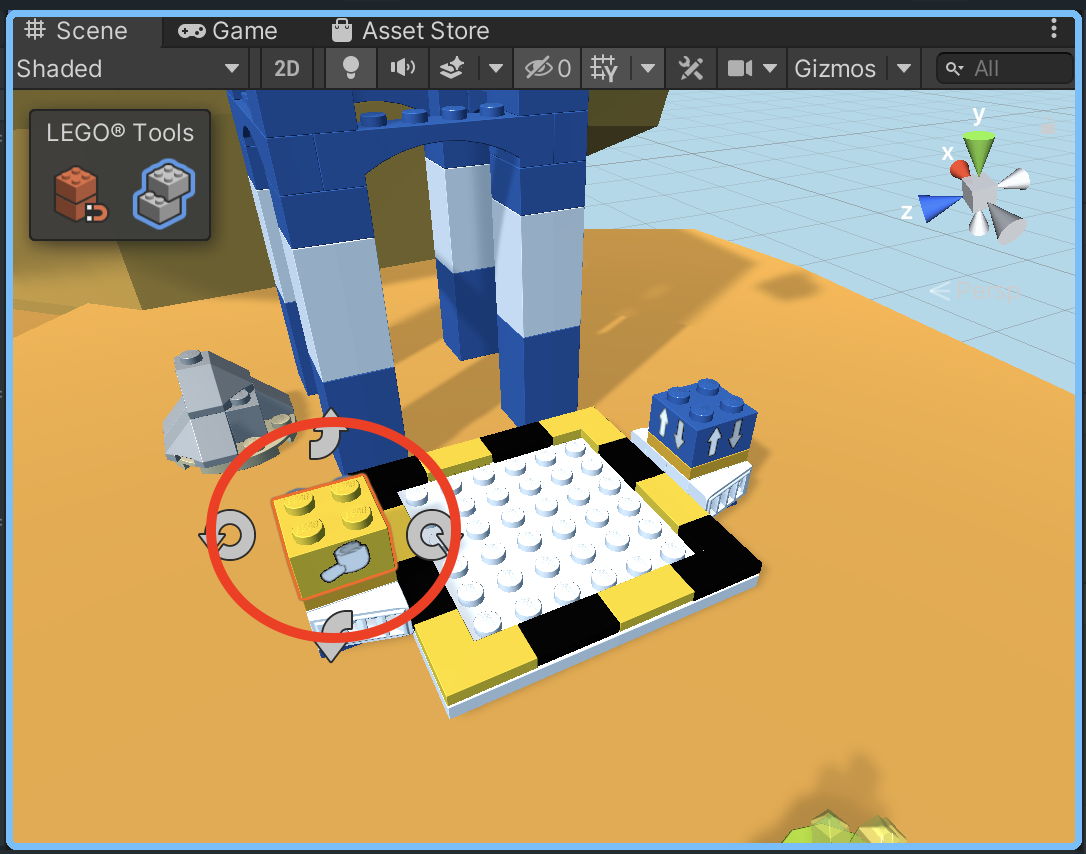Select the LEGO brick building tool
Screen dimensions: 1086x854
tap(80, 195)
